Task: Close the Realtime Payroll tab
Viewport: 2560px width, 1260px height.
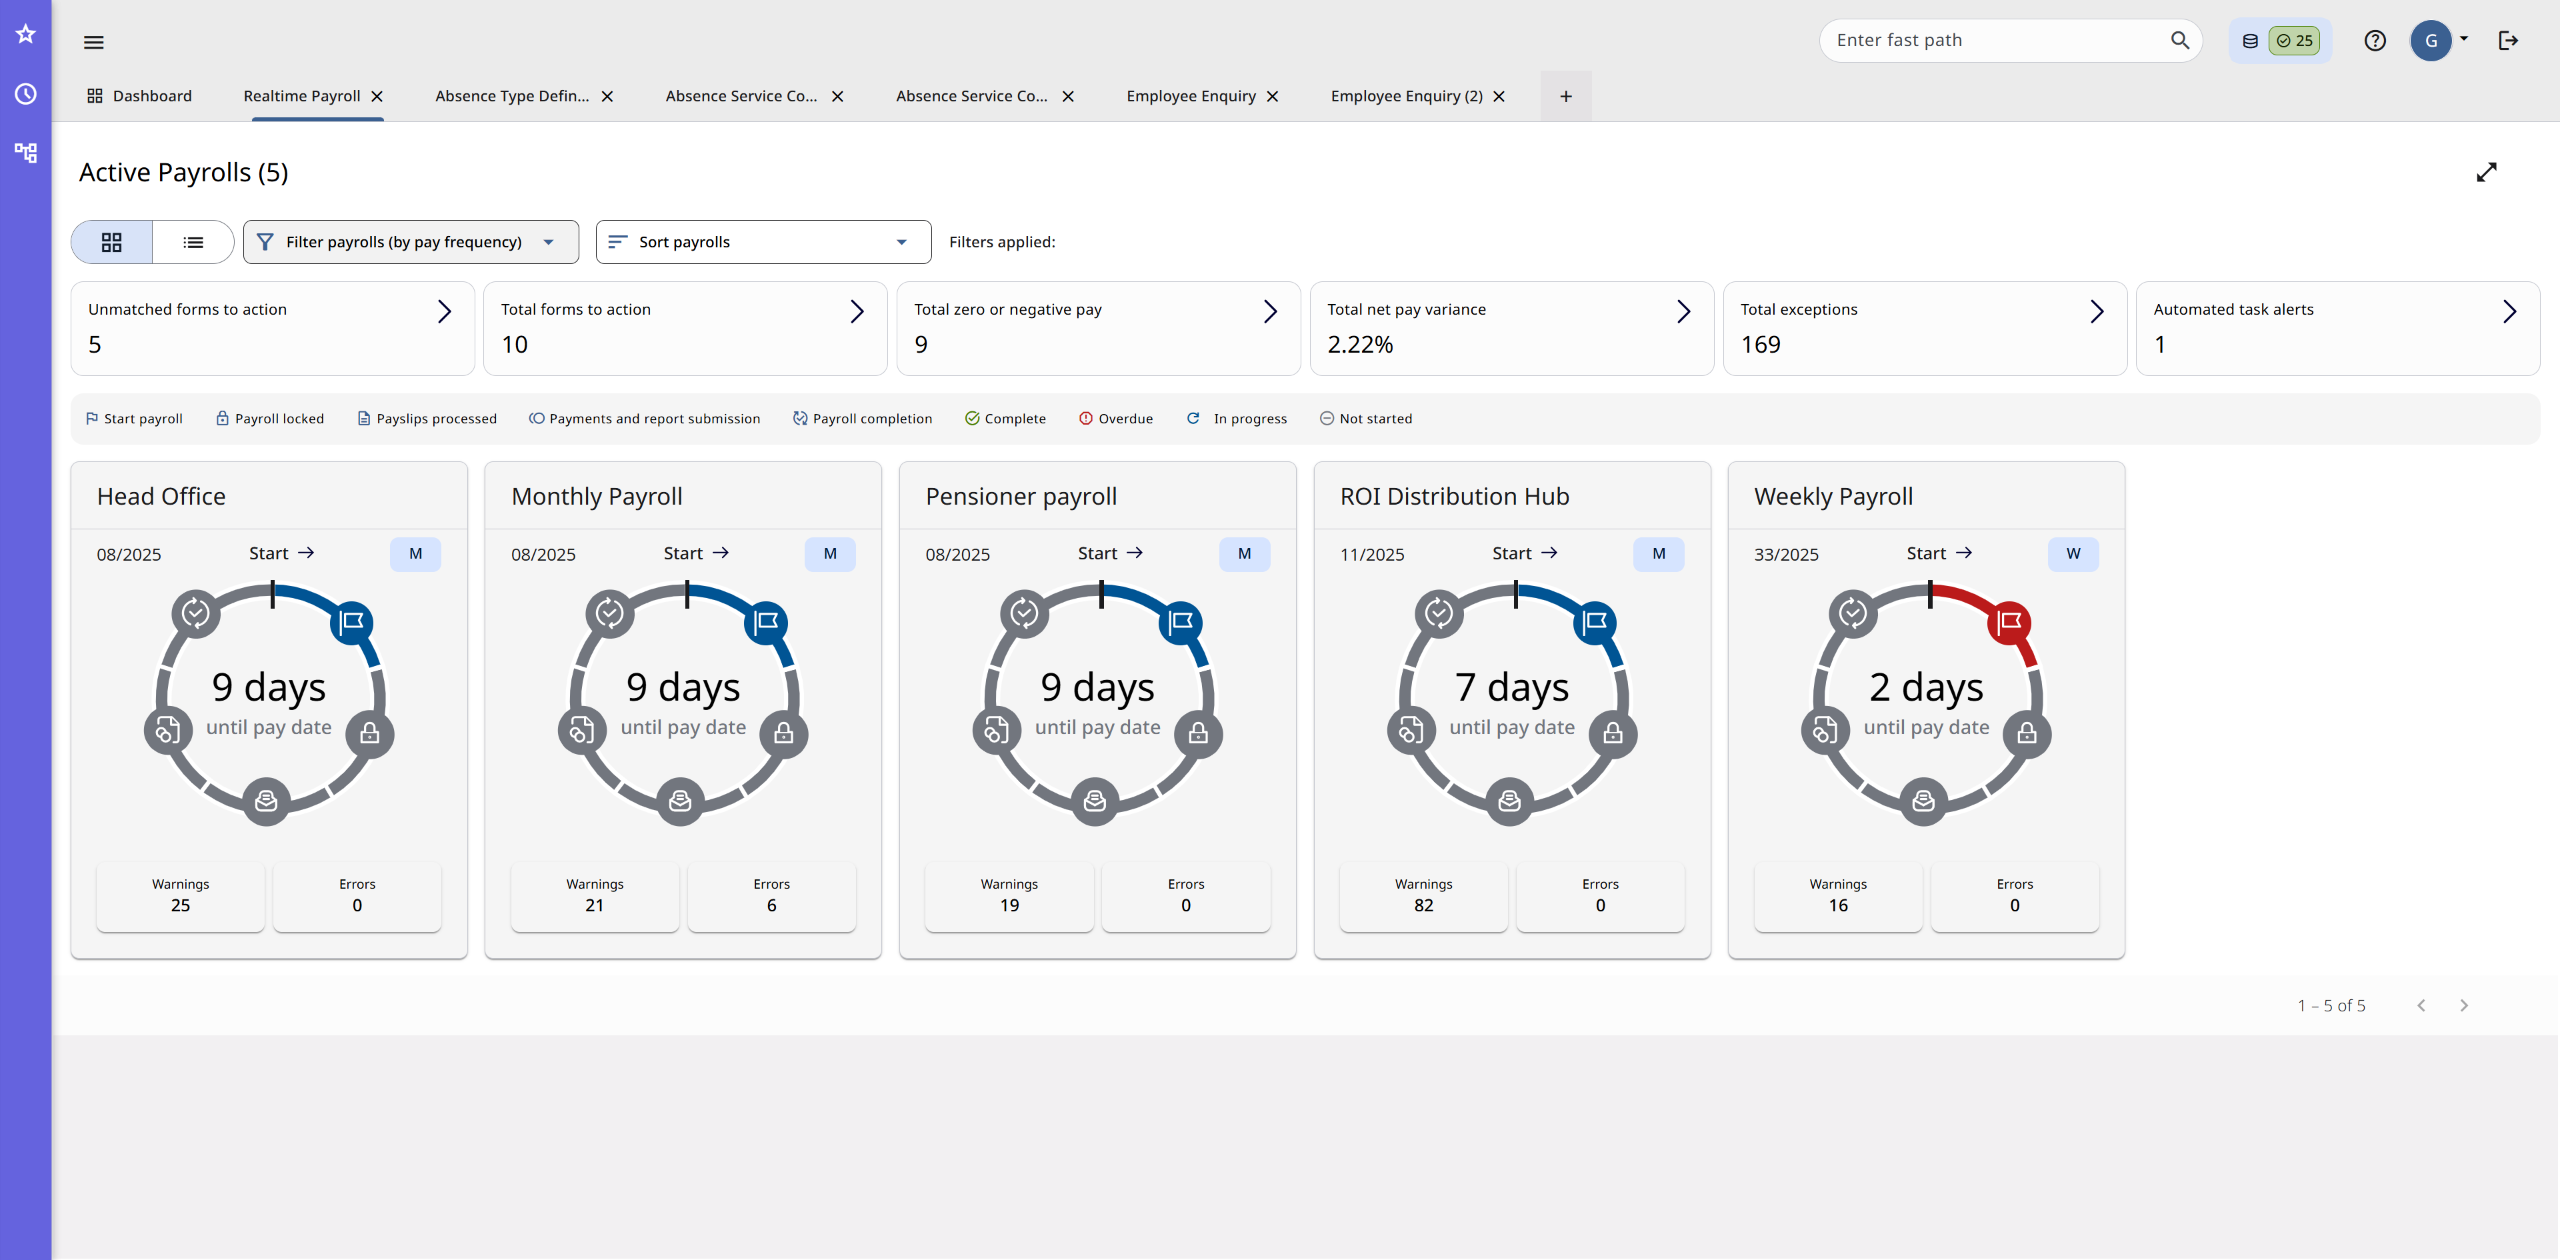Action: (377, 96)
